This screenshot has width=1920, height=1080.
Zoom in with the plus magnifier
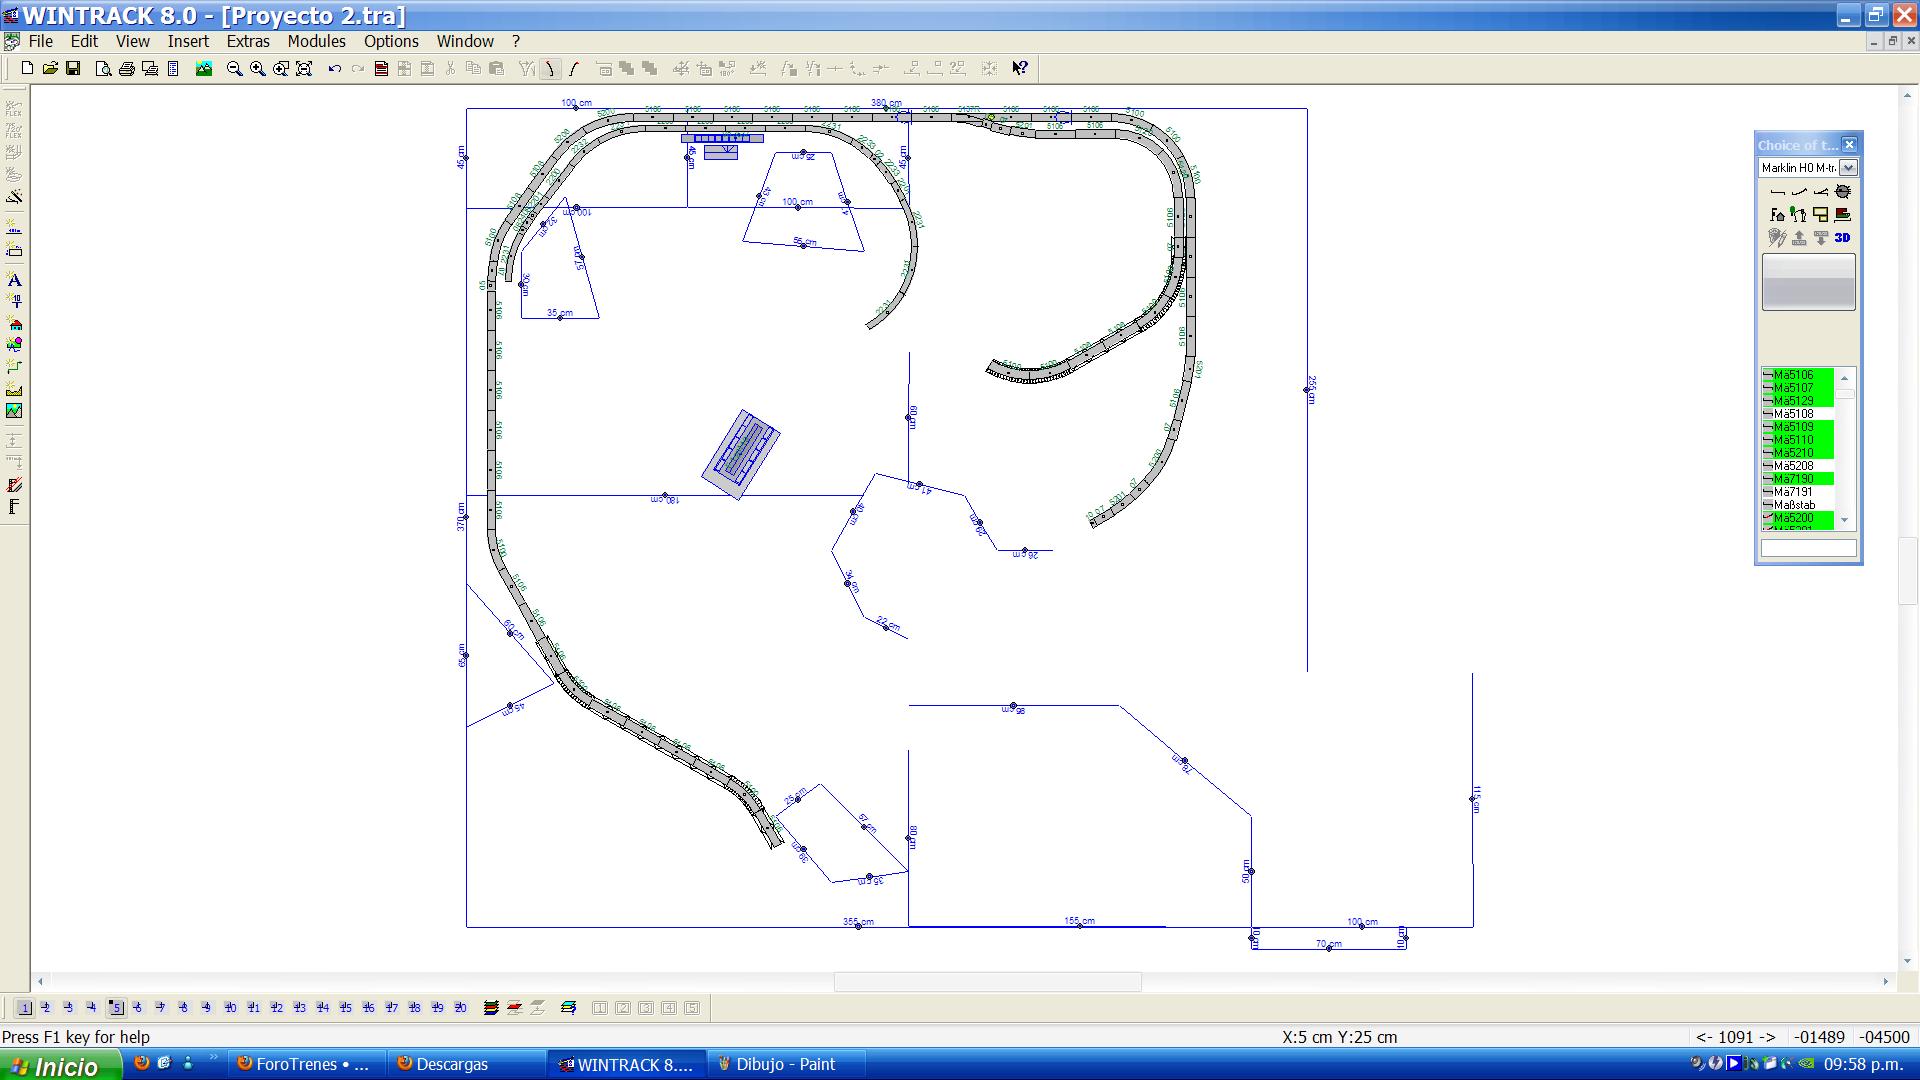click(258, 69)
